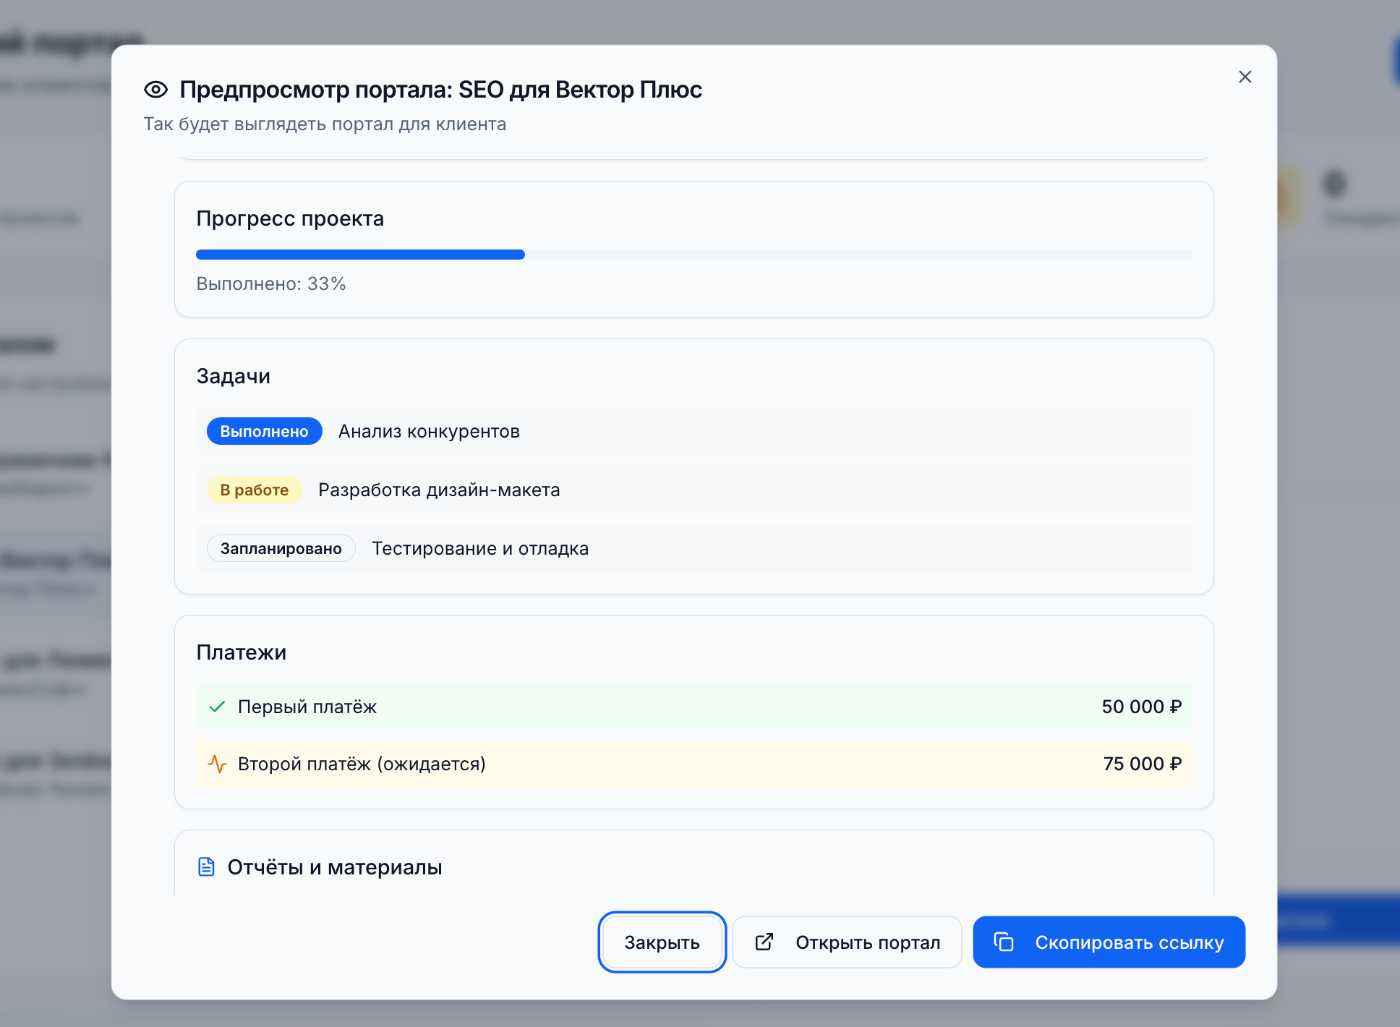Open the portal via Открыть портал
Screen dimensions: 1400x1027
click(847, 942)
